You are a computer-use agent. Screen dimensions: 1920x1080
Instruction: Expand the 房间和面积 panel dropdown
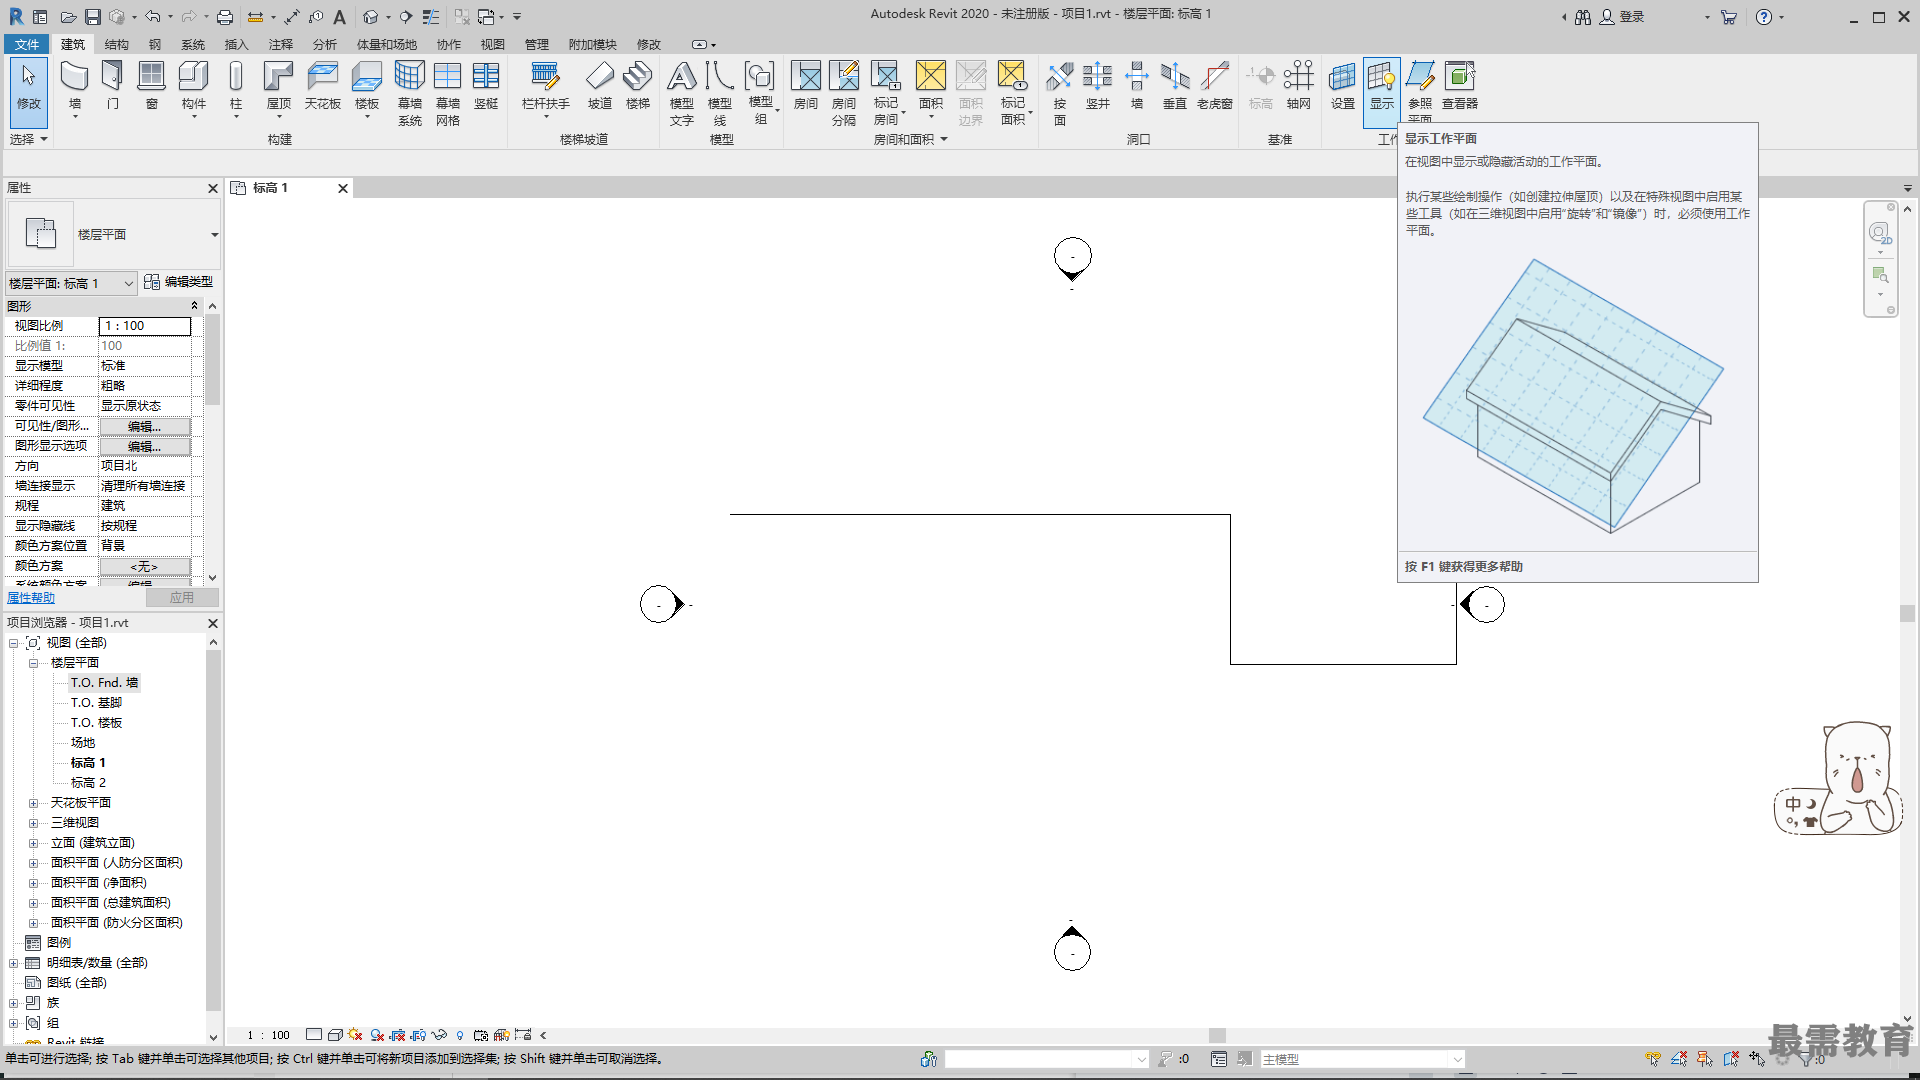pos(910,140)
